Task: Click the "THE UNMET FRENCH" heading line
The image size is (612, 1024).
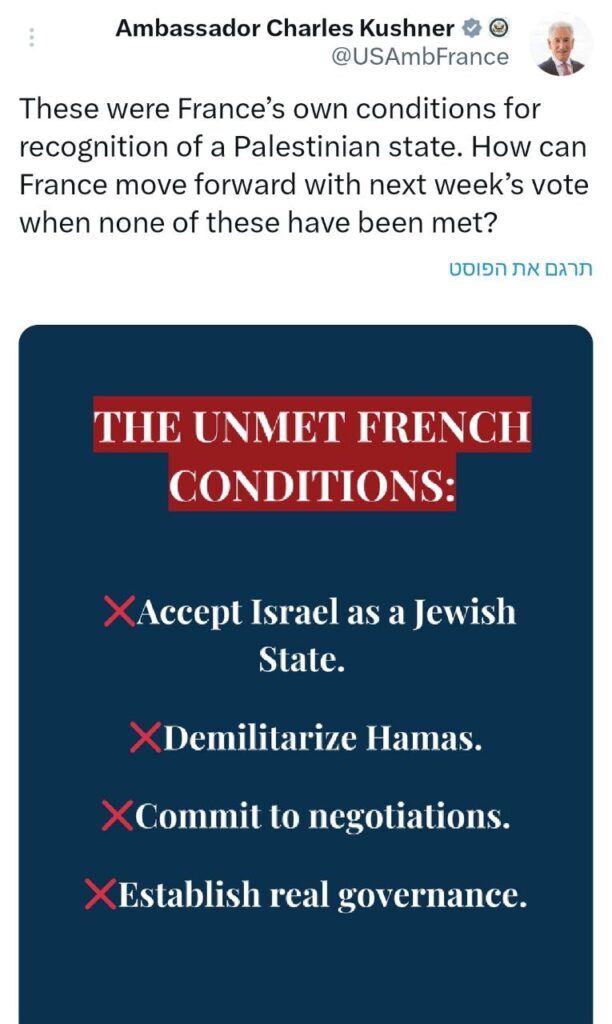Action: (x=312, y=426)
